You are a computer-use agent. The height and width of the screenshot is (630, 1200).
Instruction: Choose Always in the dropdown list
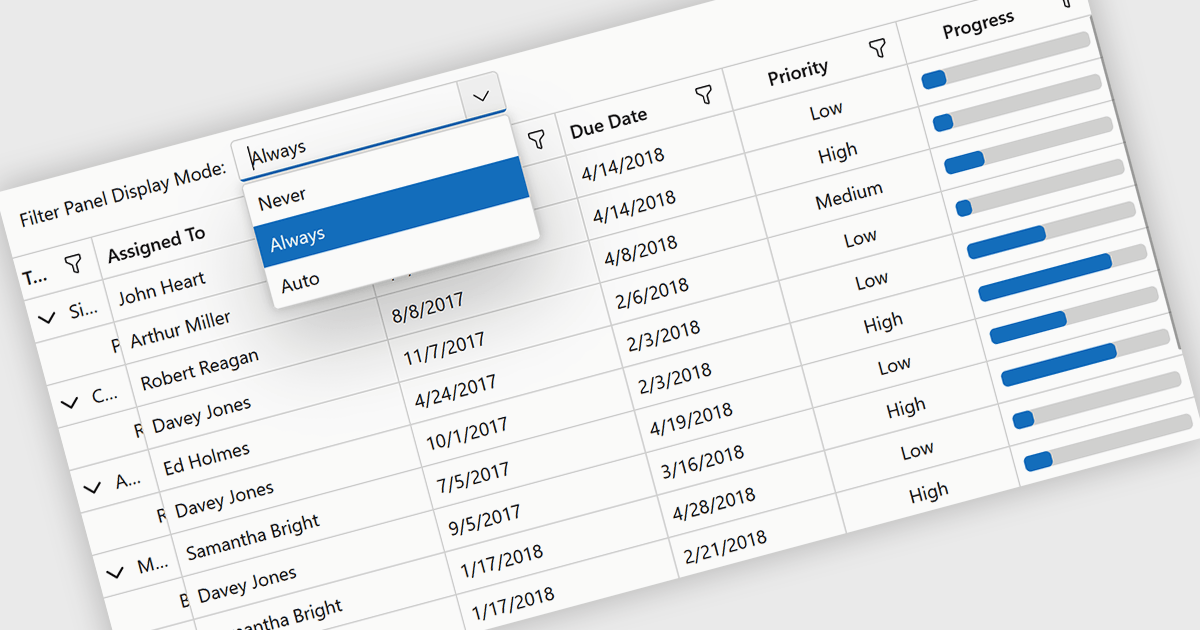pos(297,238)
